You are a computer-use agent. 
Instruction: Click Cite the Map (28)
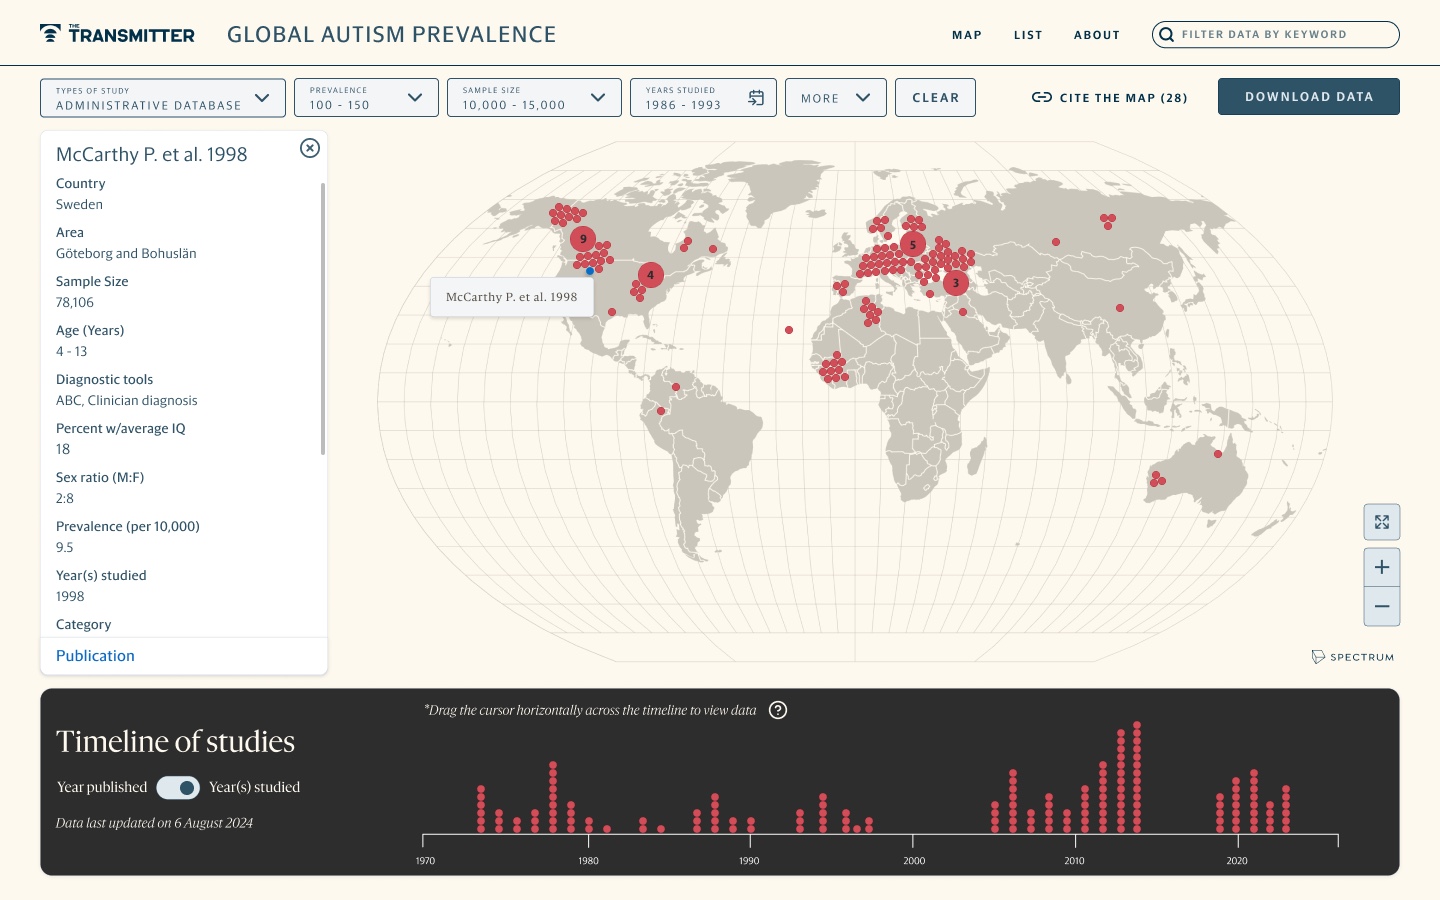click(1110, 98)
